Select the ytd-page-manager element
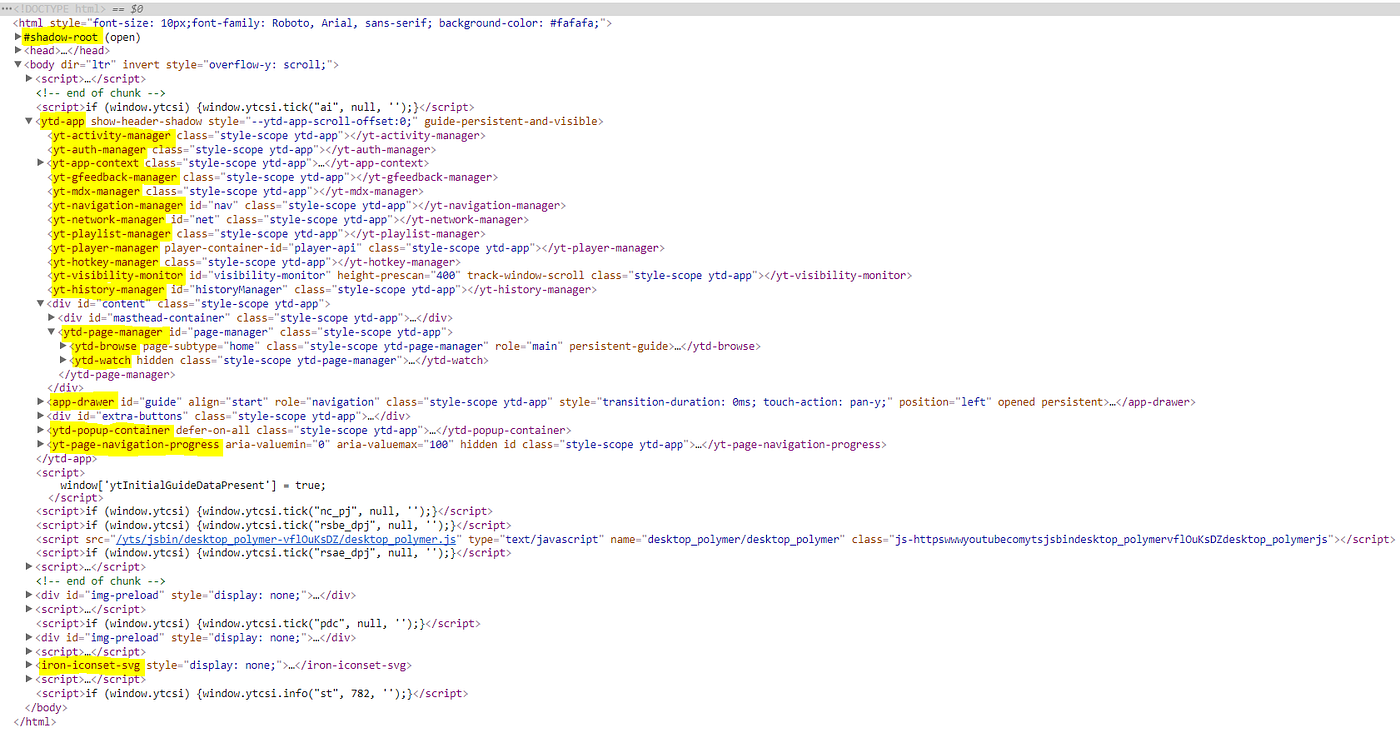This screenshot has width=1400, height=733. pyautogui.click(x=113, y=331)
